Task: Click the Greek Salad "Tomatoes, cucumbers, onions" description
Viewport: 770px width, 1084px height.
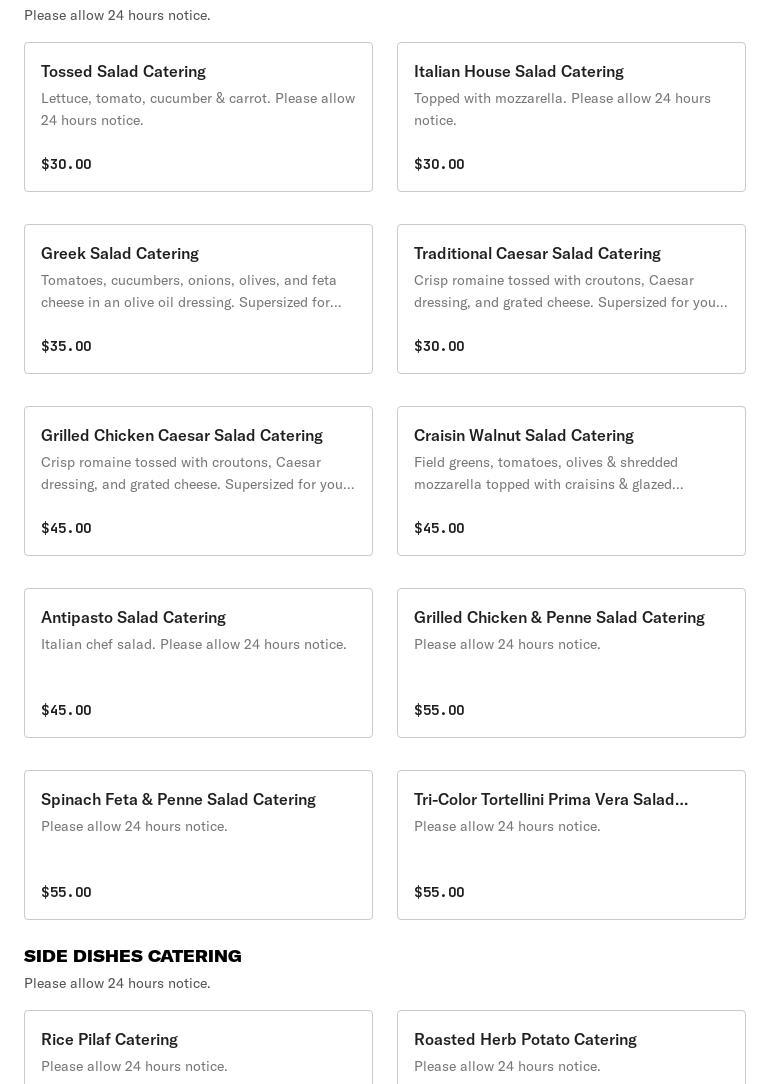Action: tap(190, 291)
